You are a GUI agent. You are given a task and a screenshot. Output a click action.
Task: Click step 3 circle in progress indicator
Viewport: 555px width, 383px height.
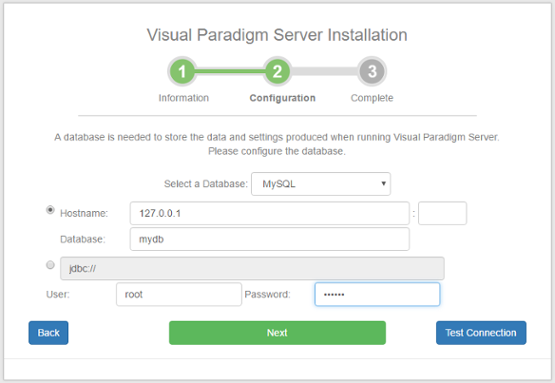click(372, 72)
